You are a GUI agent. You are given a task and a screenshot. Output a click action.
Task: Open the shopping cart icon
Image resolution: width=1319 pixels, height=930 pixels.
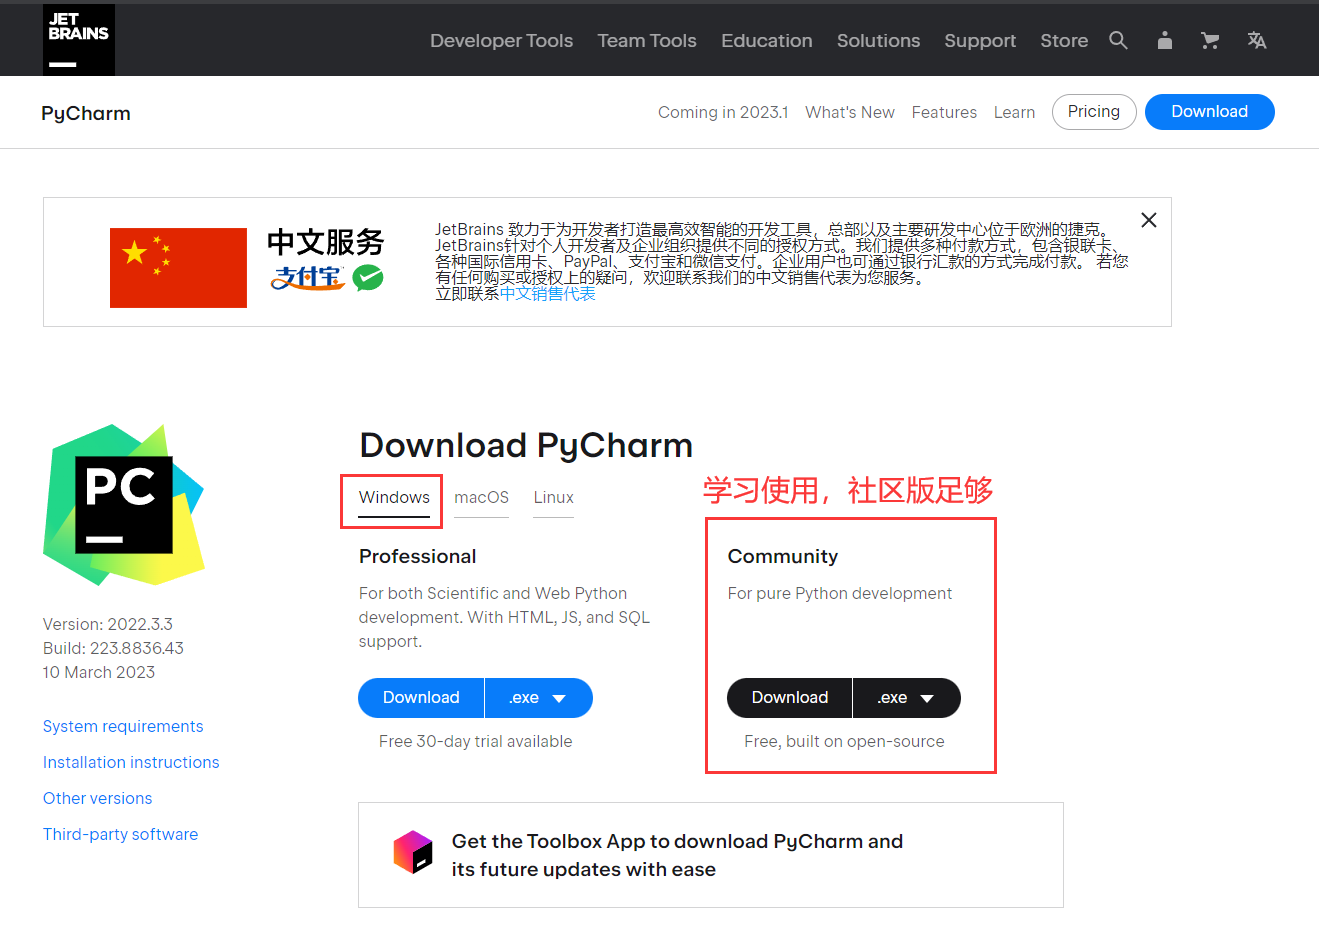[1210, 40]
